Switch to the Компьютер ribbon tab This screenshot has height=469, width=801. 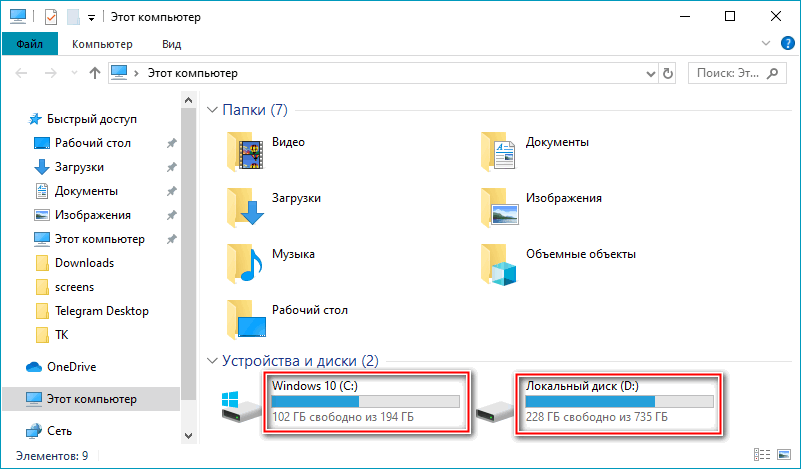(102, 44)
